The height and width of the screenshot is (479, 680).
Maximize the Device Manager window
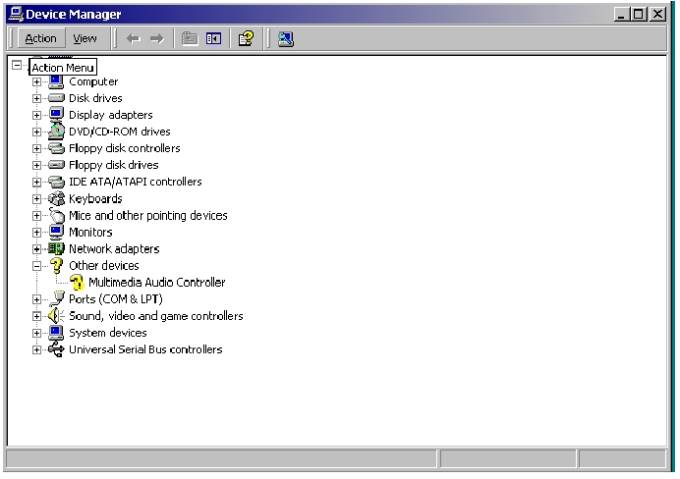(x=638, y=14)
